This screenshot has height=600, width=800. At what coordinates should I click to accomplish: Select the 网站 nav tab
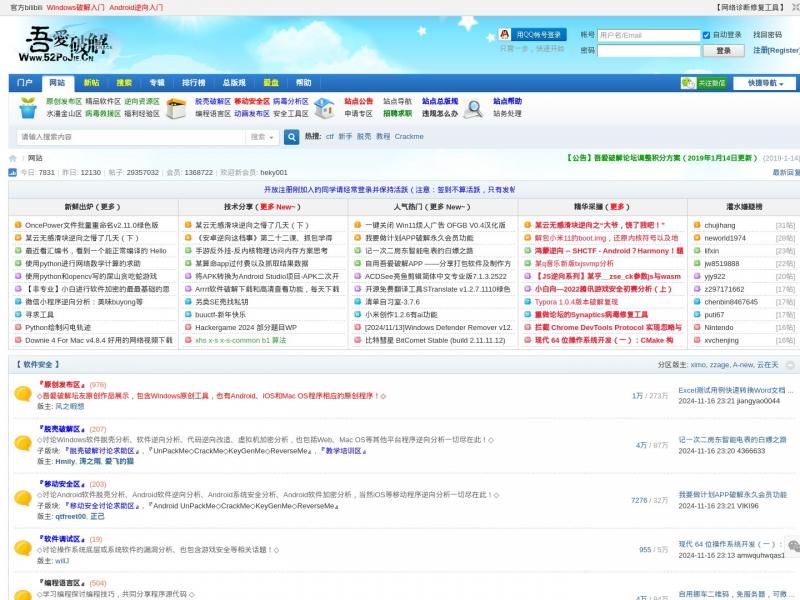[57, 83]
